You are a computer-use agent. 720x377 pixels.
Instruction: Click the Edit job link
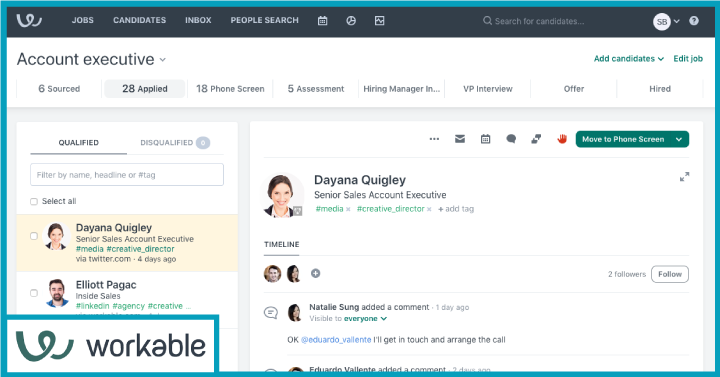[688, 58]
